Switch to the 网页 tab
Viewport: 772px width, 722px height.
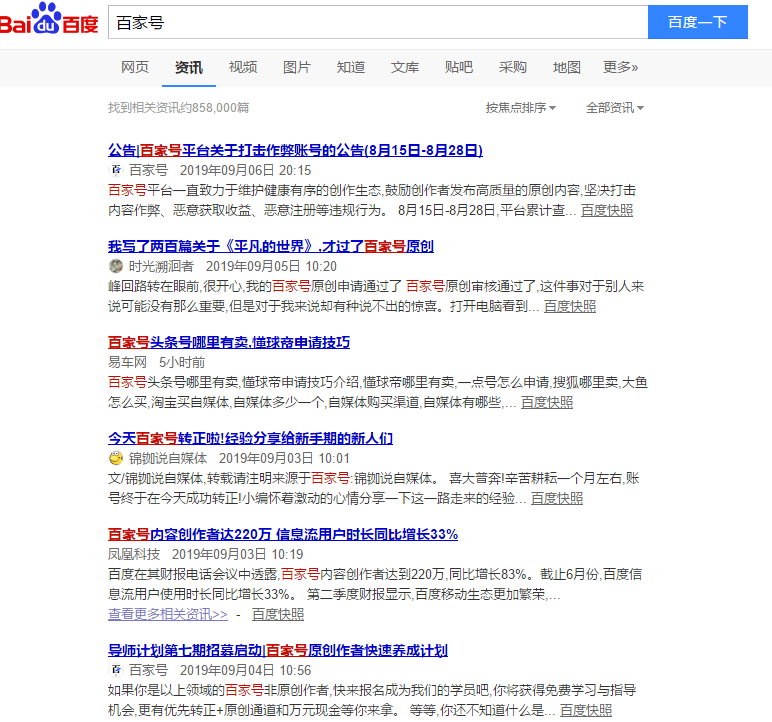tap(135, 67)
